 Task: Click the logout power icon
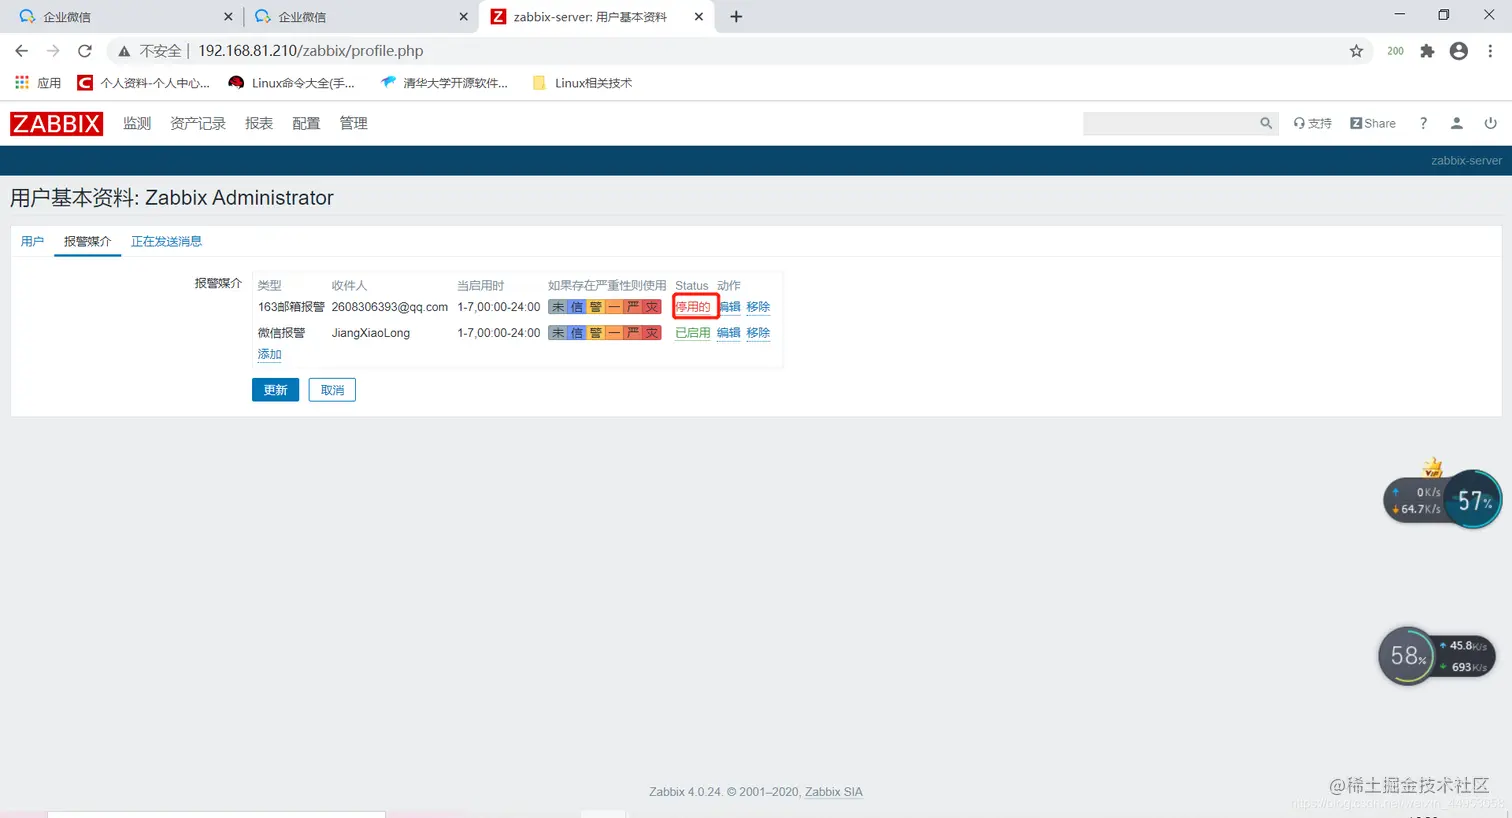pyautogui.click(x=1490, y=123)
